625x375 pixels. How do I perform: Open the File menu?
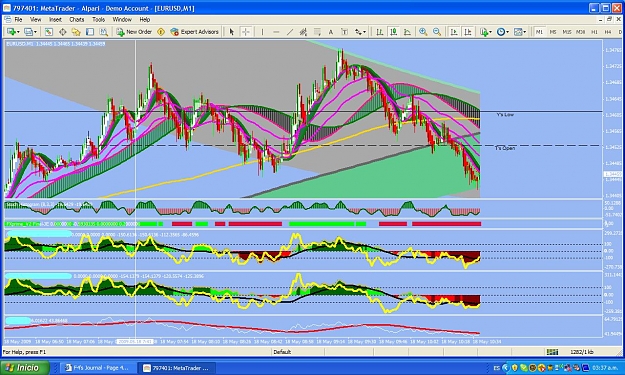point(18,20)
